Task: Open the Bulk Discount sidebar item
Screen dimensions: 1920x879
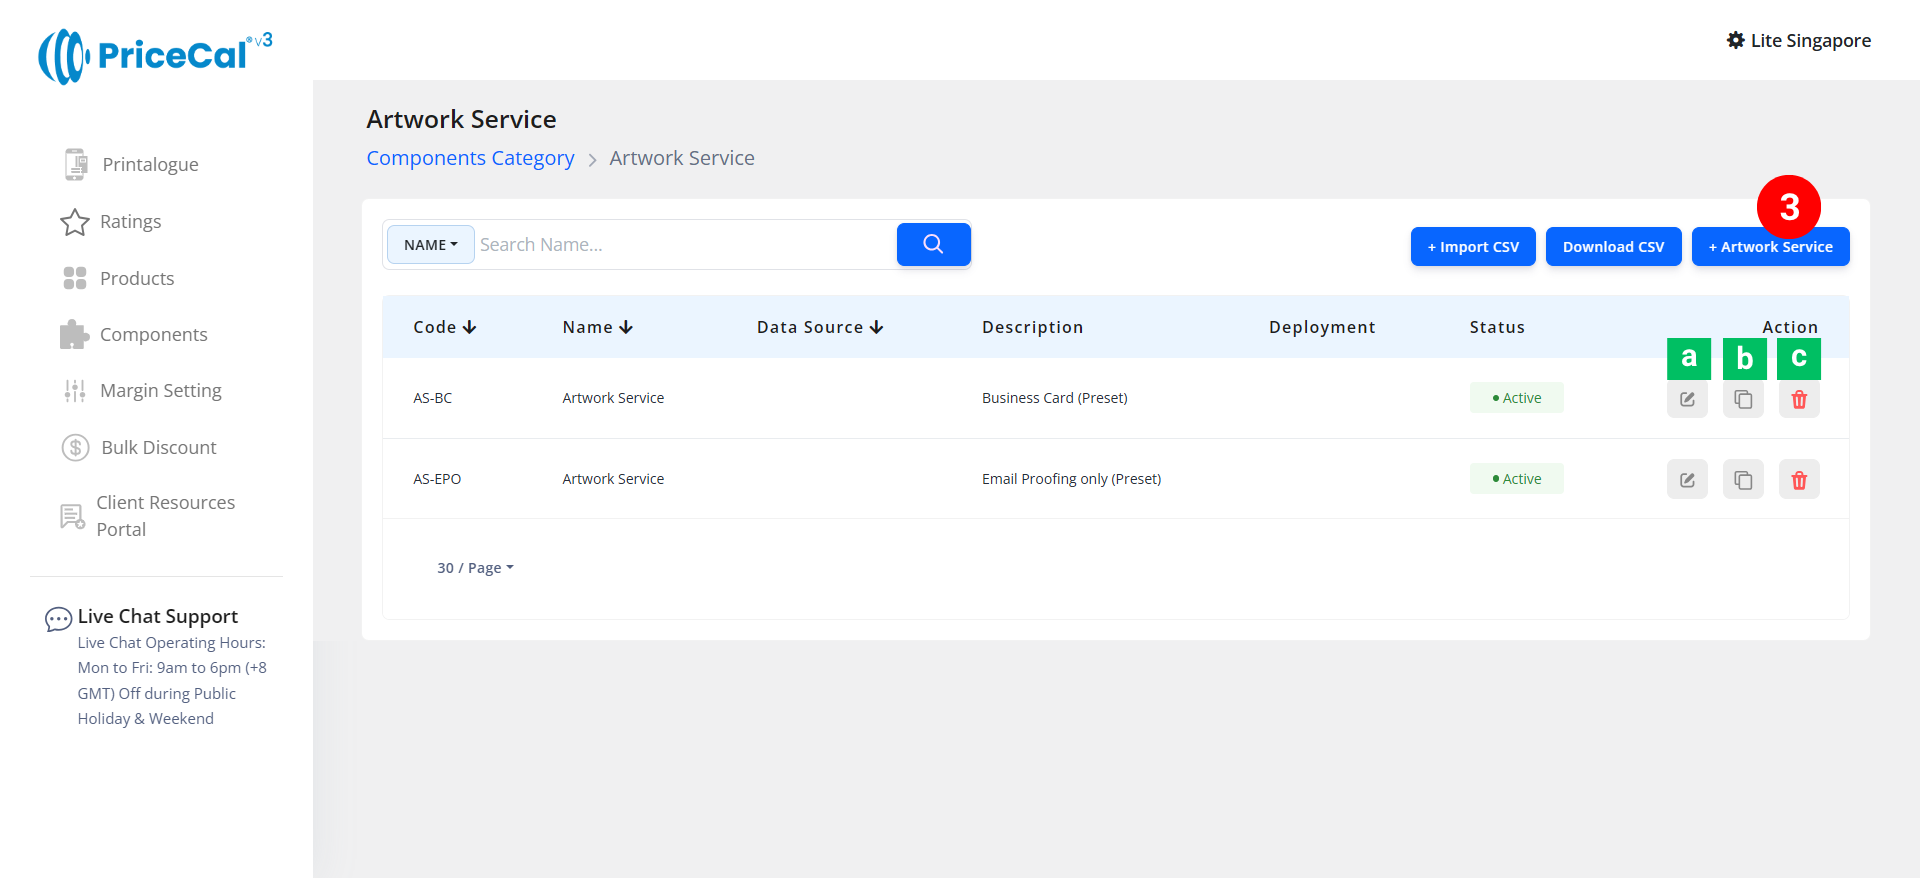Action: coord(158,448)
